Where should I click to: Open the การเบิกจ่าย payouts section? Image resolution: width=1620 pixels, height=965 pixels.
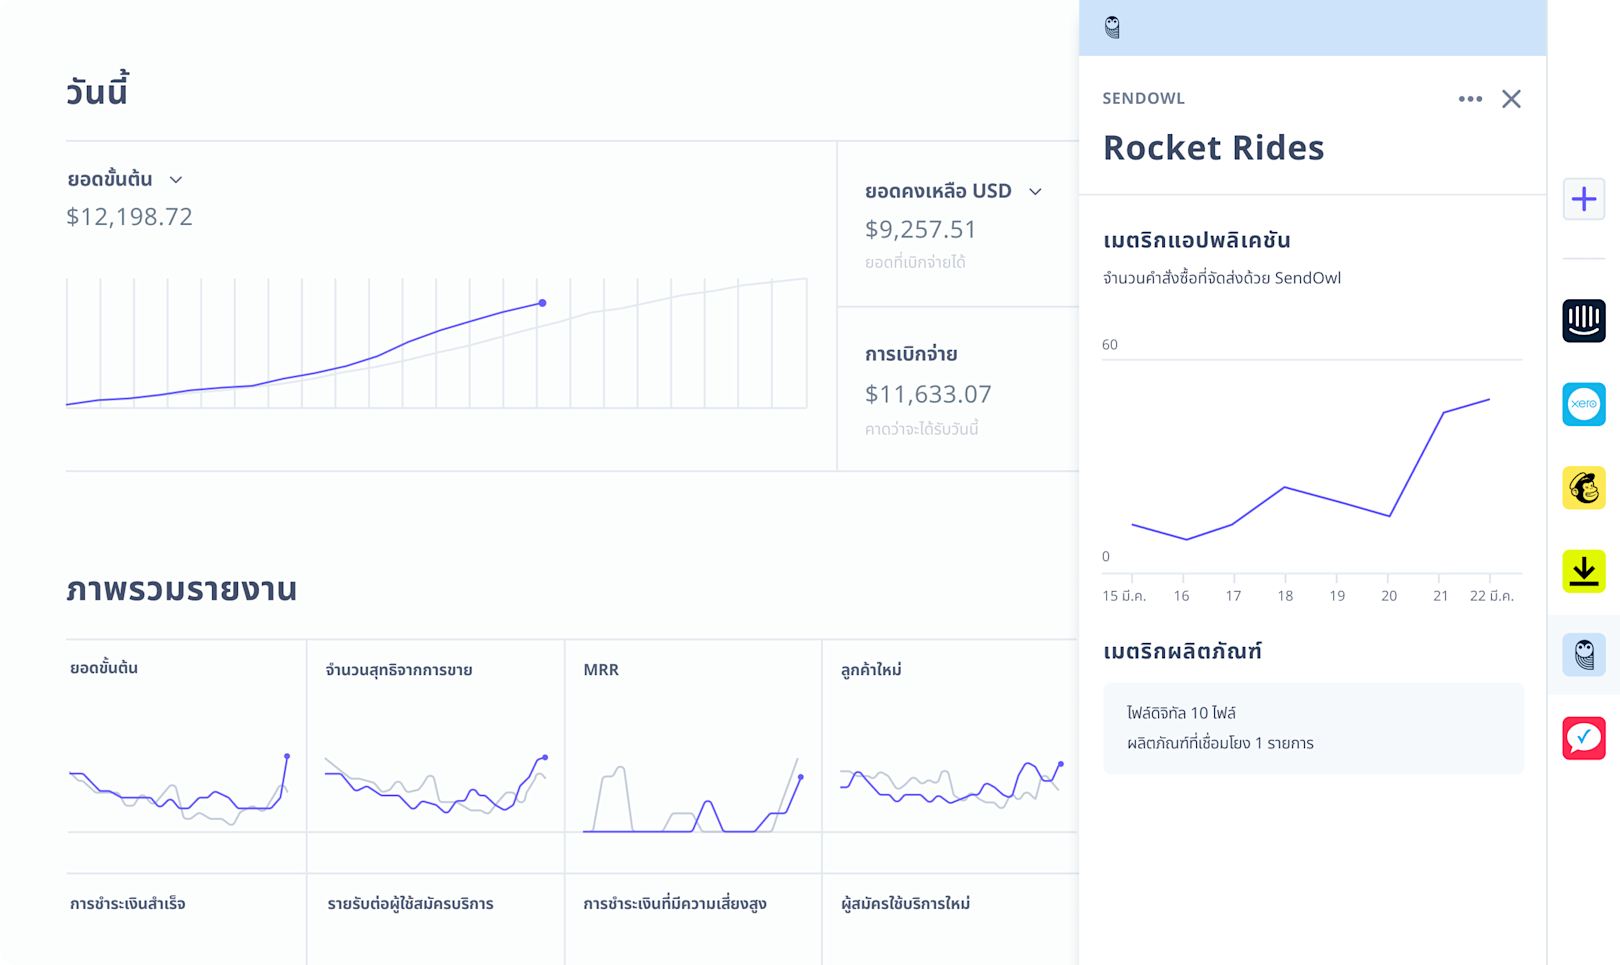pyautogui.click(x=911, y=354)
